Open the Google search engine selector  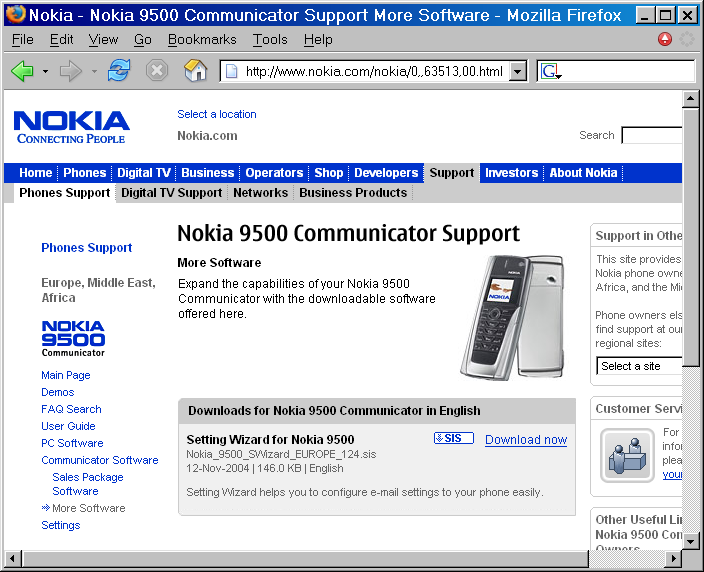pyautogui.click(x=551, y=71)
